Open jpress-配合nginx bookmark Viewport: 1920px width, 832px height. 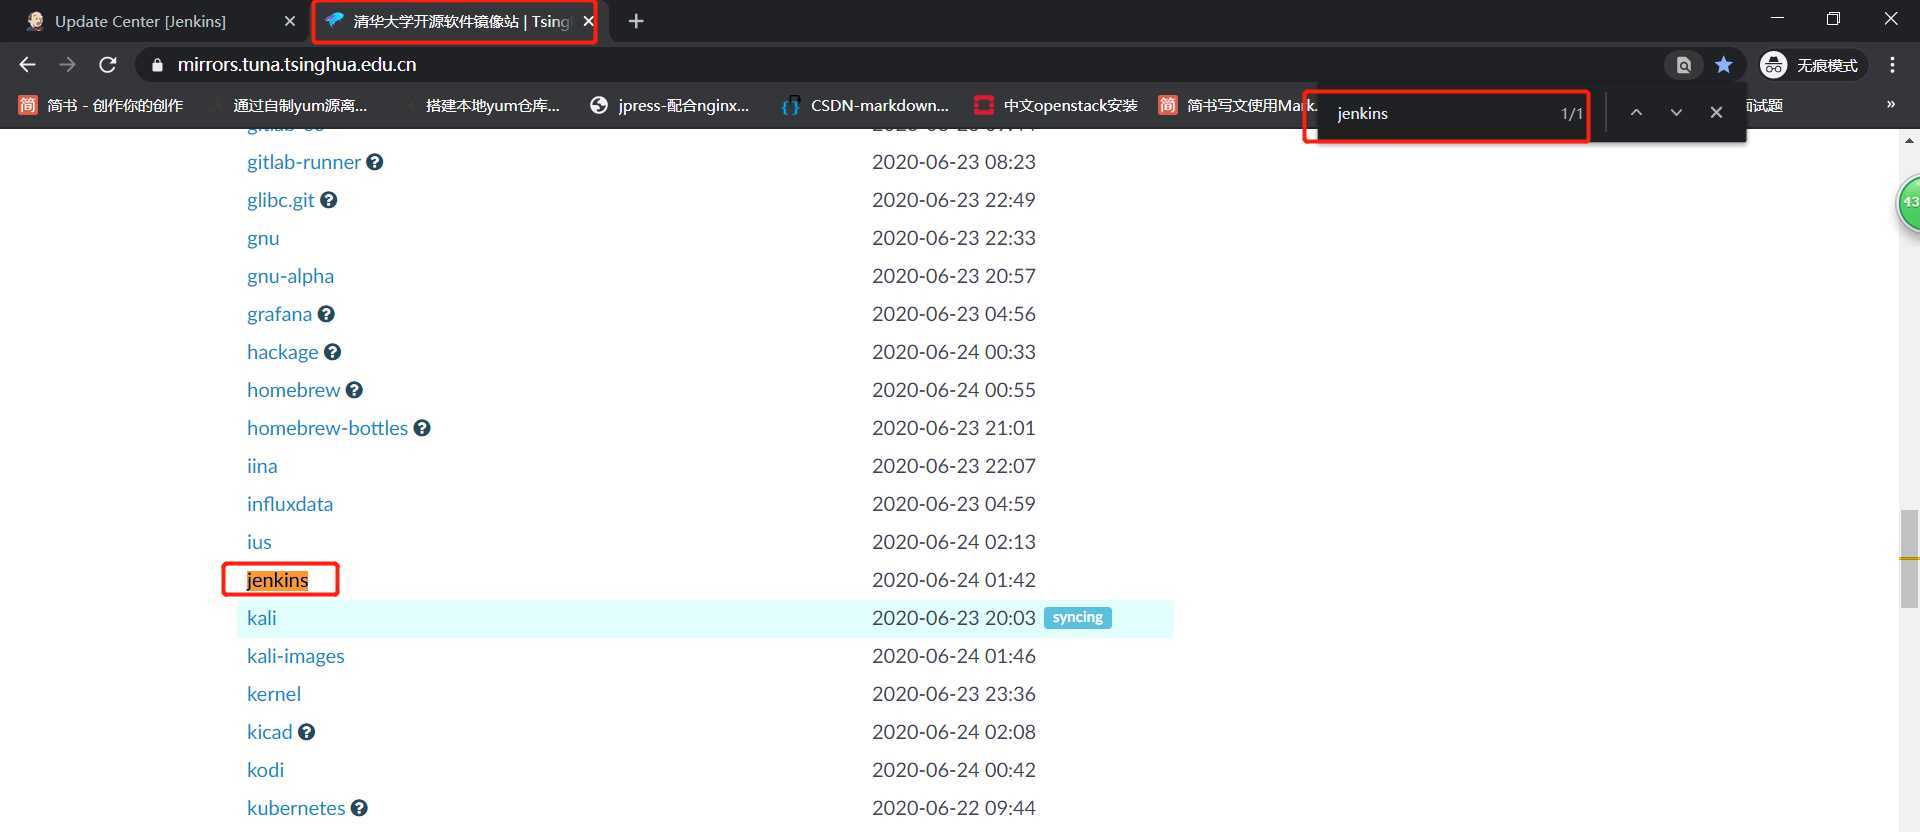[x=670, y=105]
